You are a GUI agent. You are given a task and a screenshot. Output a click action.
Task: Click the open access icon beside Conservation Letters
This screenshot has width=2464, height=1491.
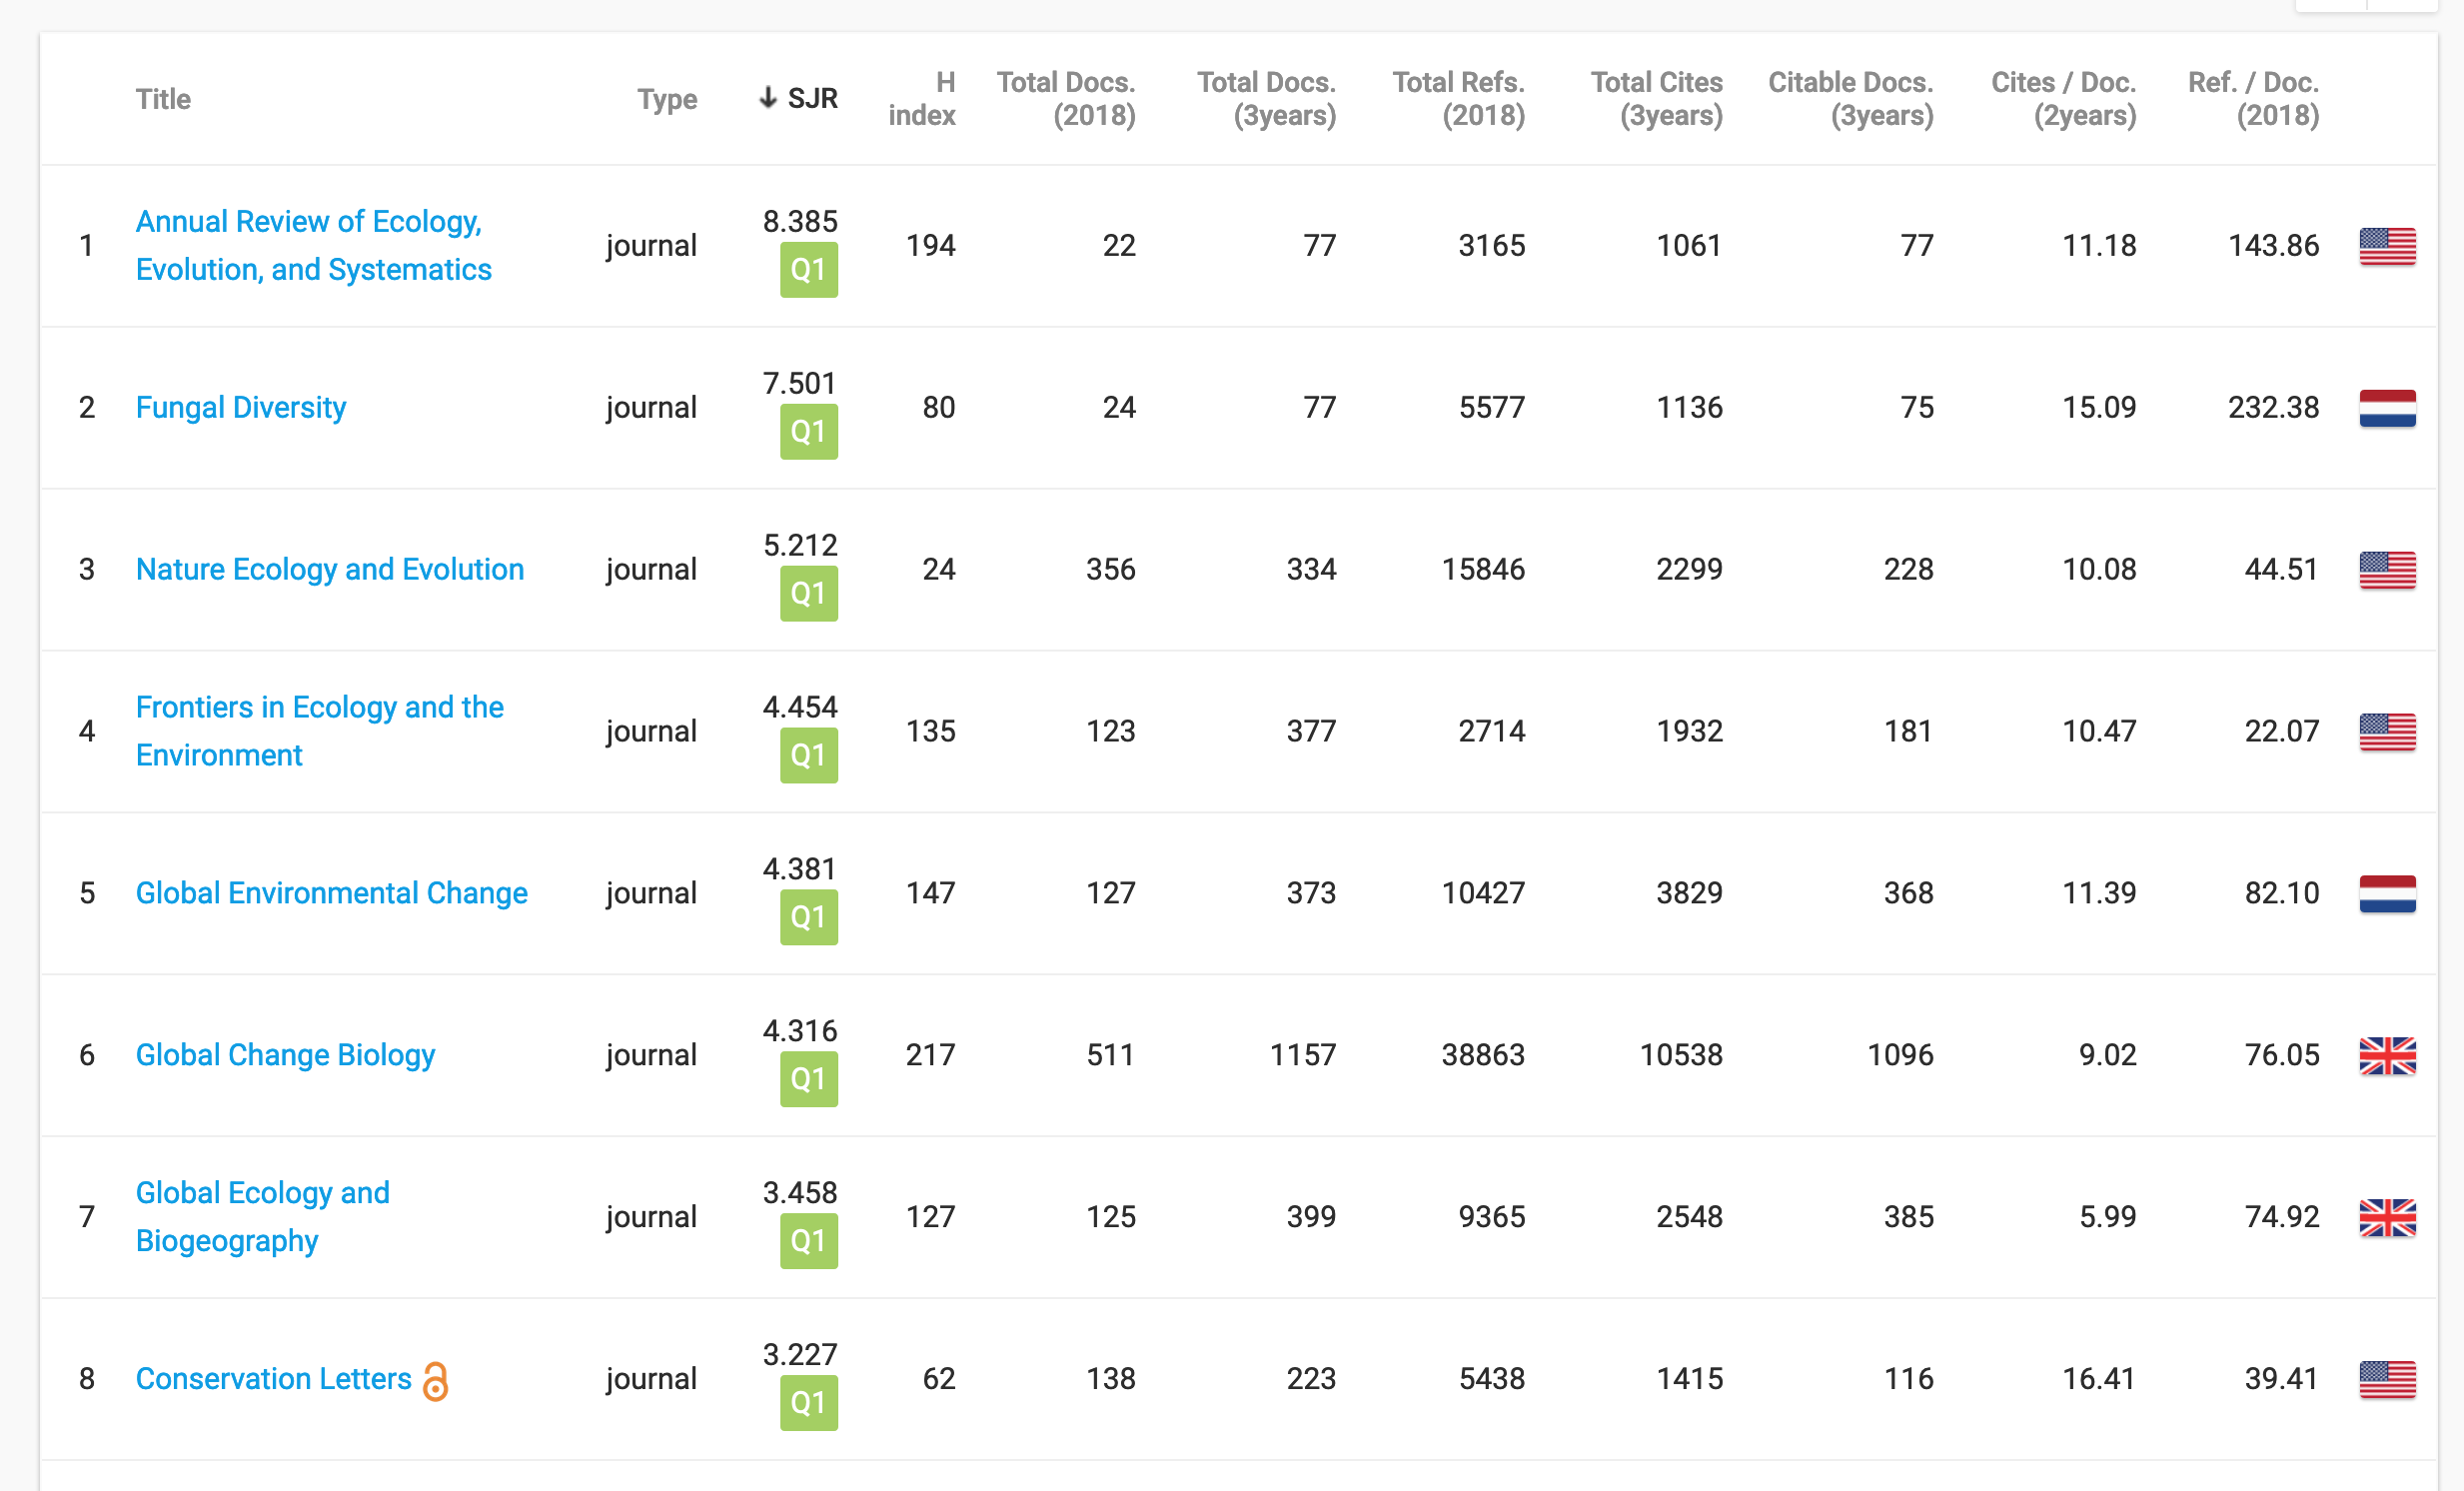[436, 1380]
